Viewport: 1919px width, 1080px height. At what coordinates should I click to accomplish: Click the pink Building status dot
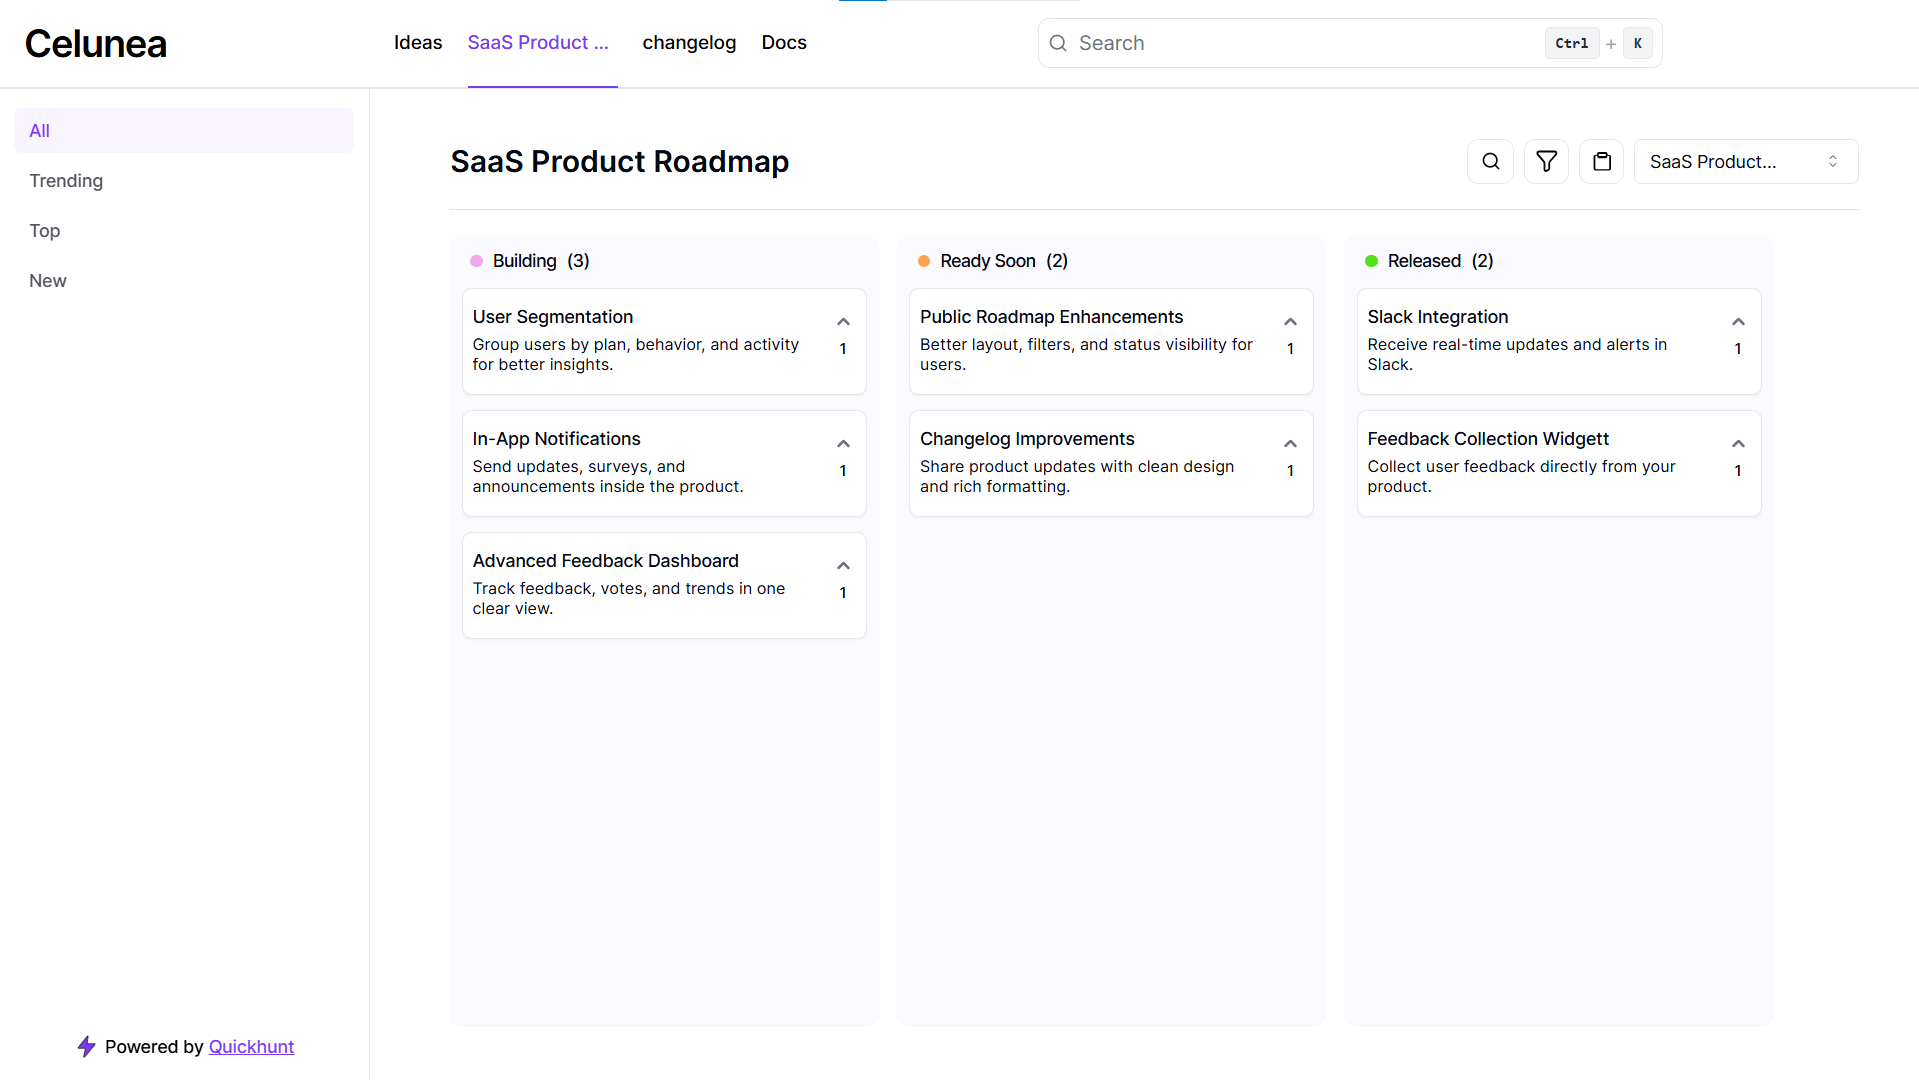pyautogui.click(x=476, y=261)
